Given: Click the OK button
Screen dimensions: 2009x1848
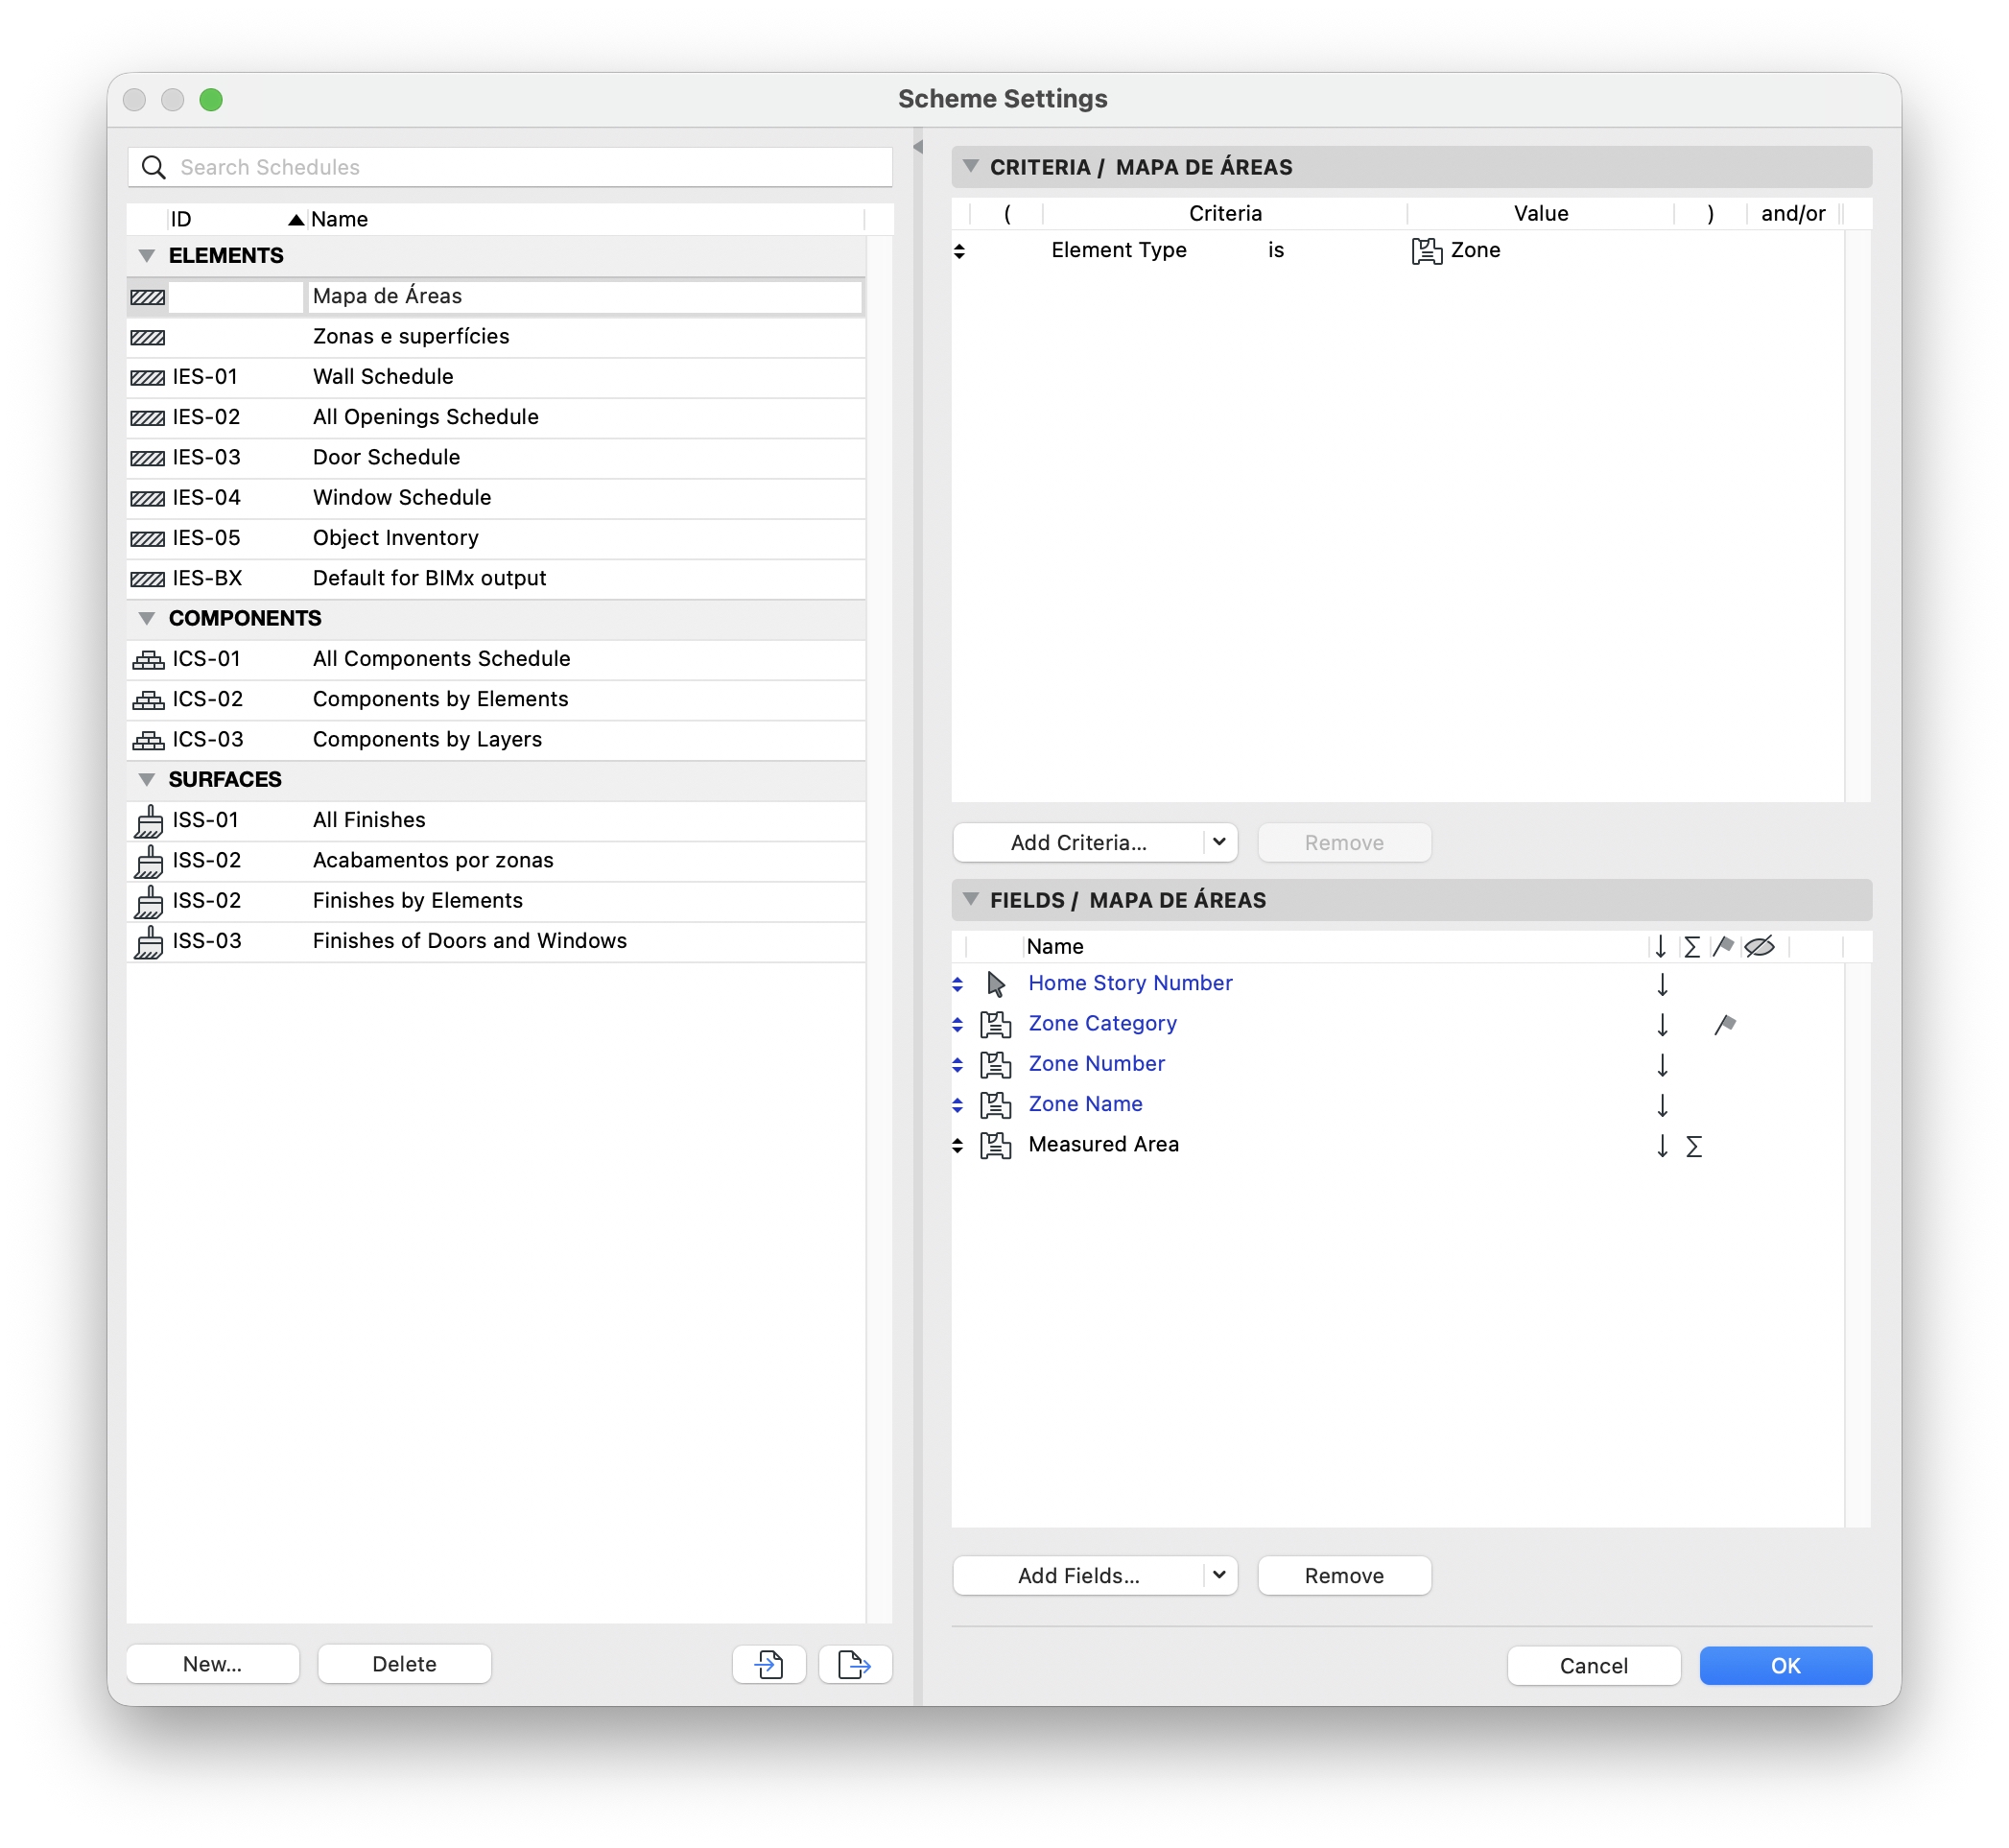Looking at the screenshot, I should (x=1785, y=1665).
